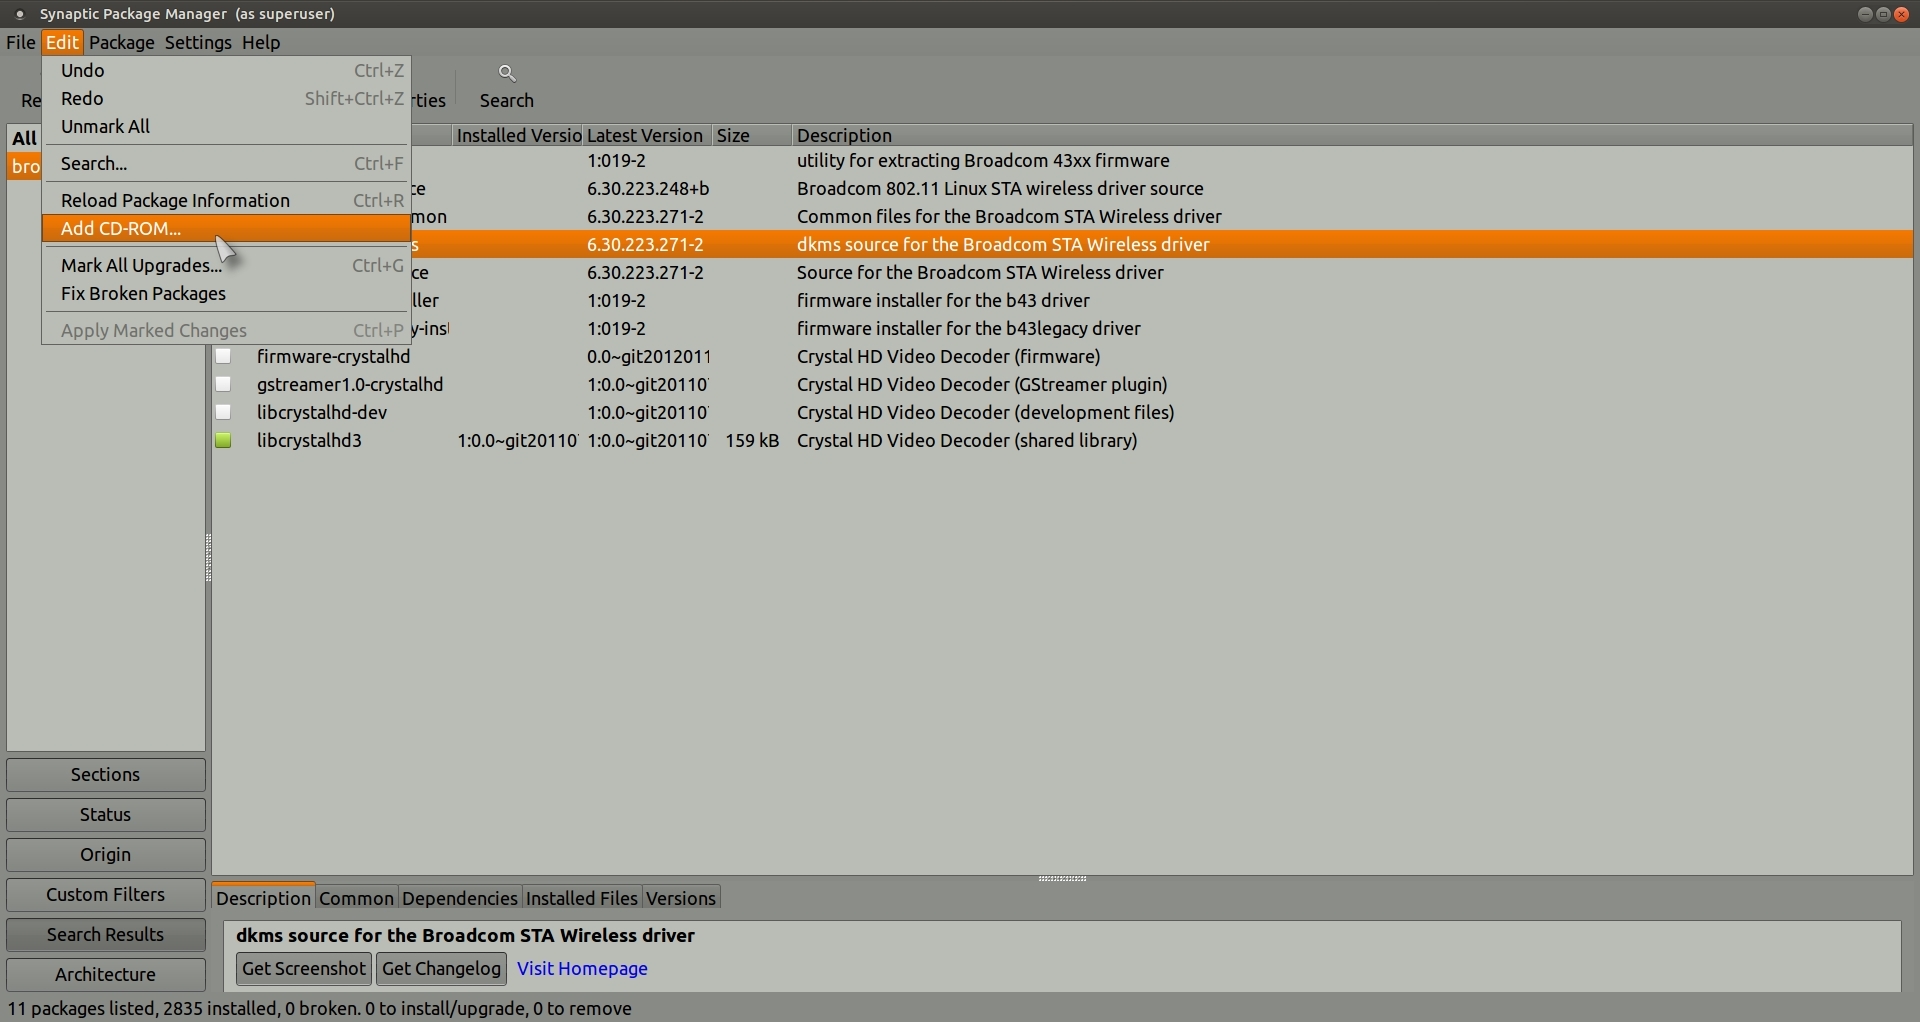1920x1022 pixels.
Task: Choose Mark All Upgrades… menu entry
Action: coord(227,265)
